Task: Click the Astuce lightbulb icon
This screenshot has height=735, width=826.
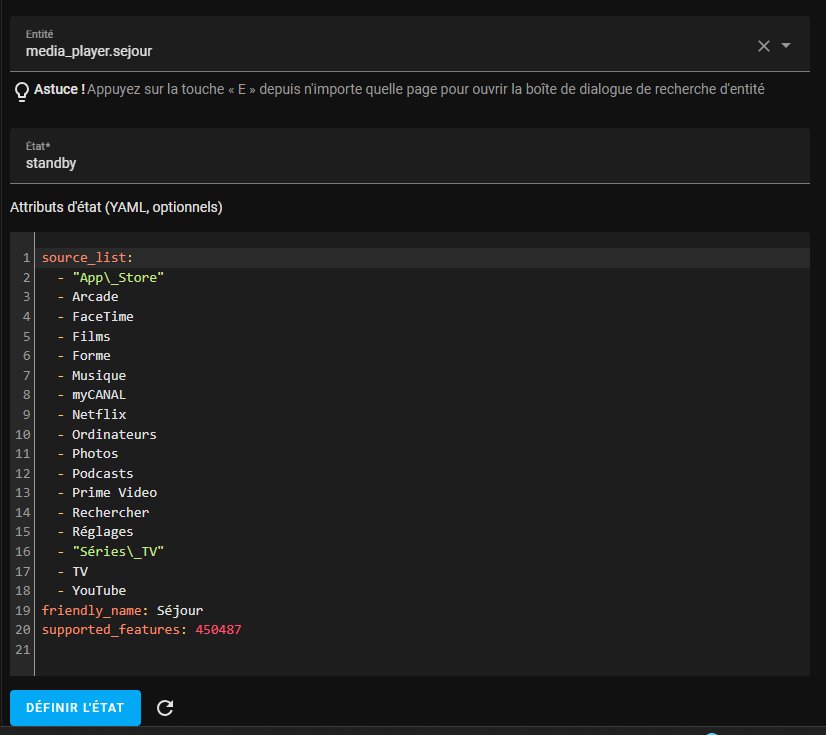Action: (22, 91)
